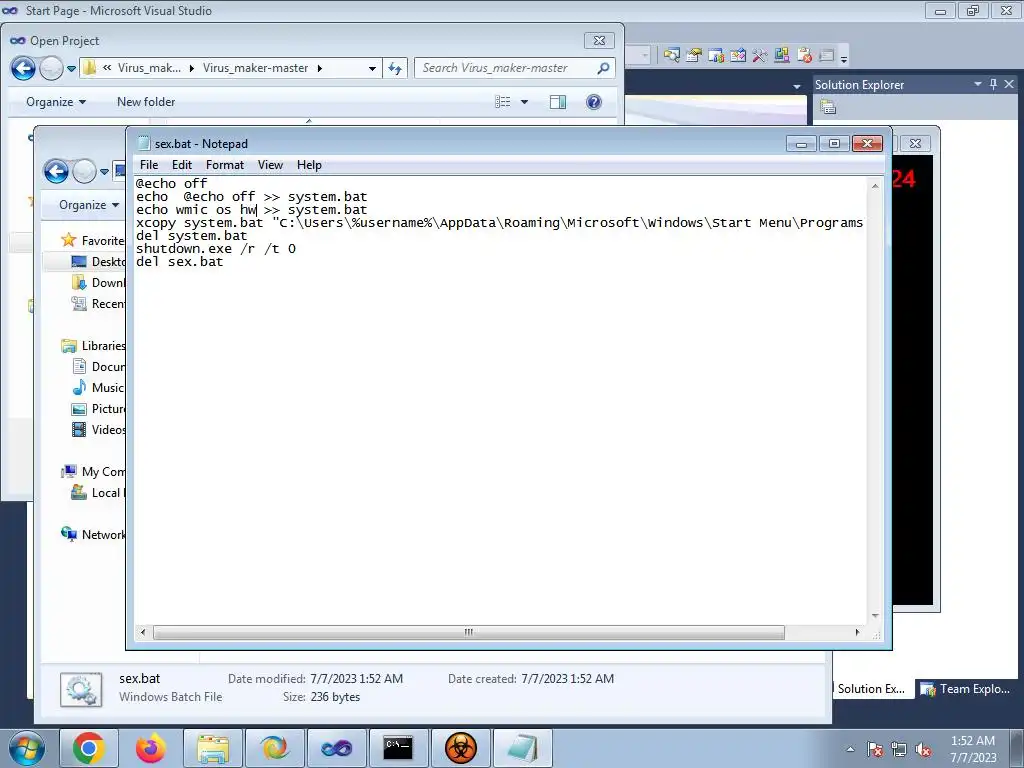Open File Explorer from the taskbar
The height and width of the screenshot is (768, 1024).
pyautogui.click(x=213, y=748)
